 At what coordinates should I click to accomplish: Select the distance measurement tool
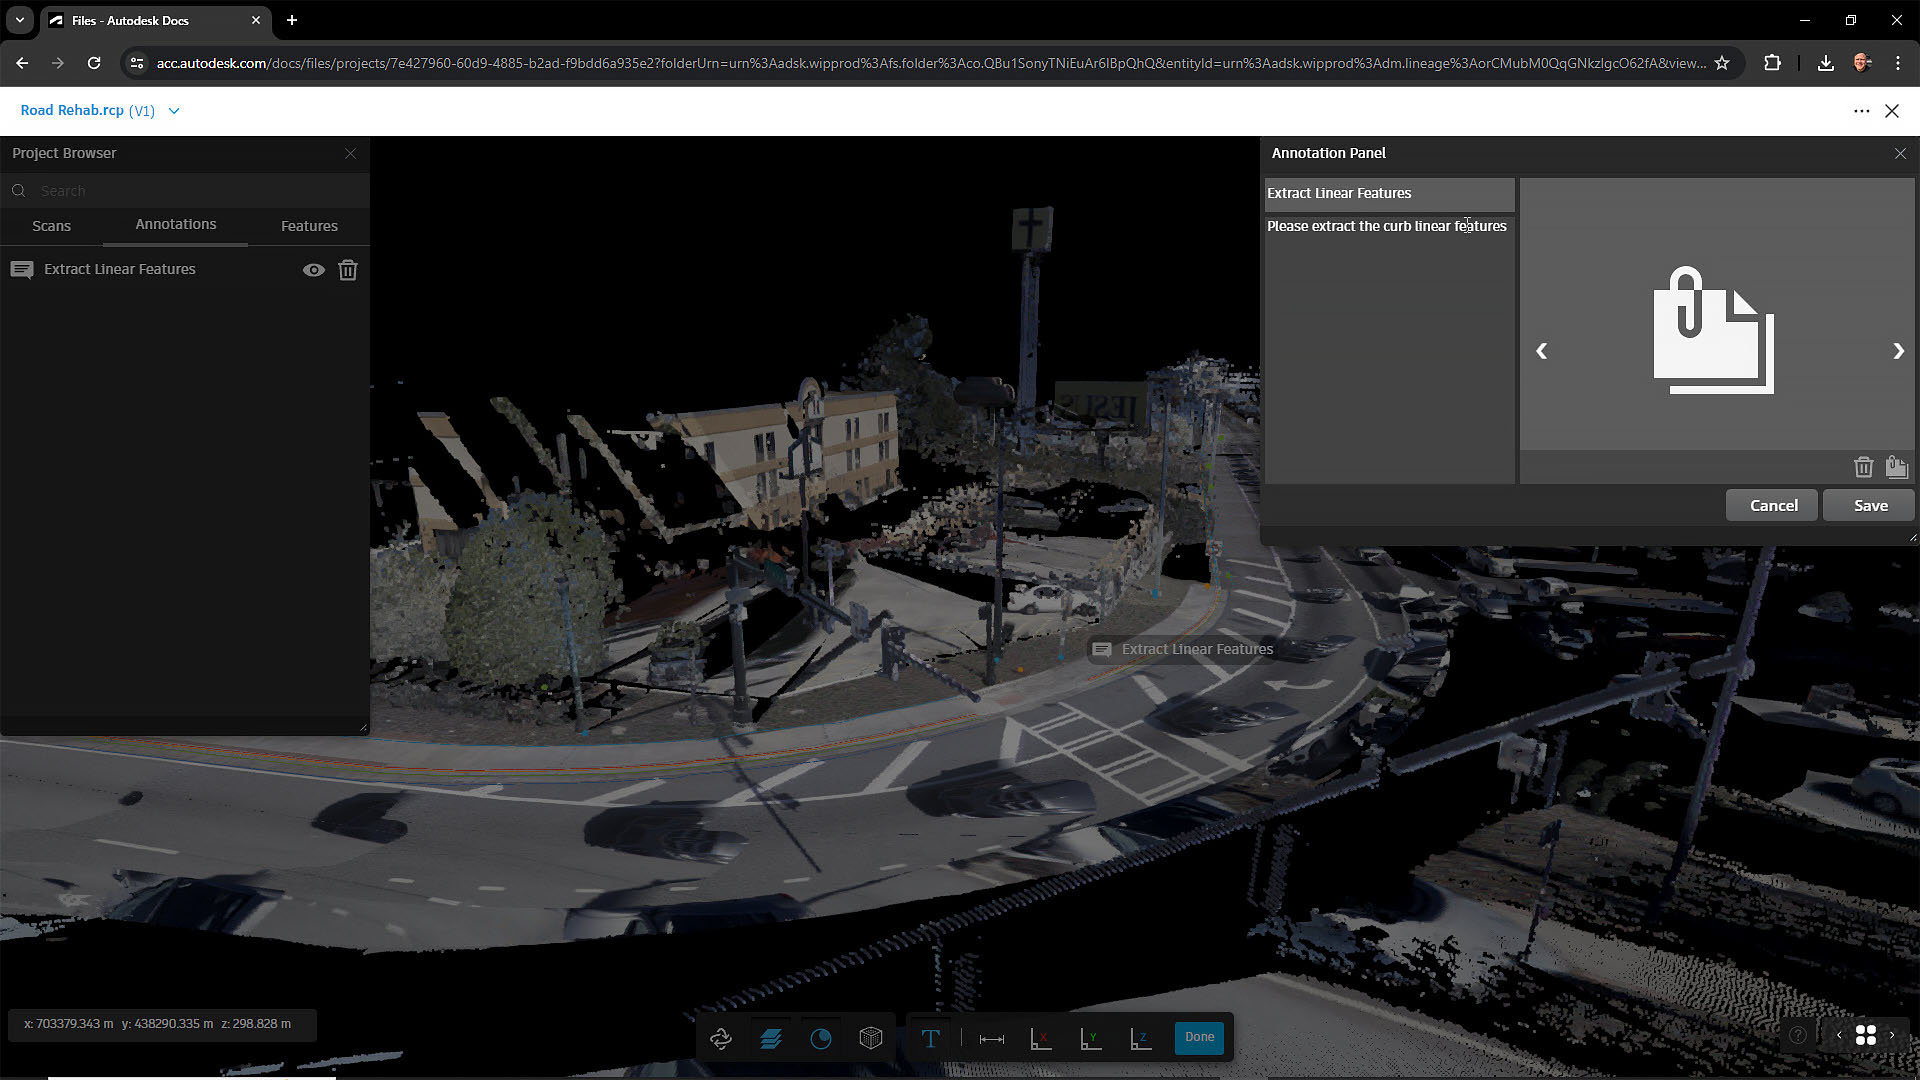click(991, 1038)
